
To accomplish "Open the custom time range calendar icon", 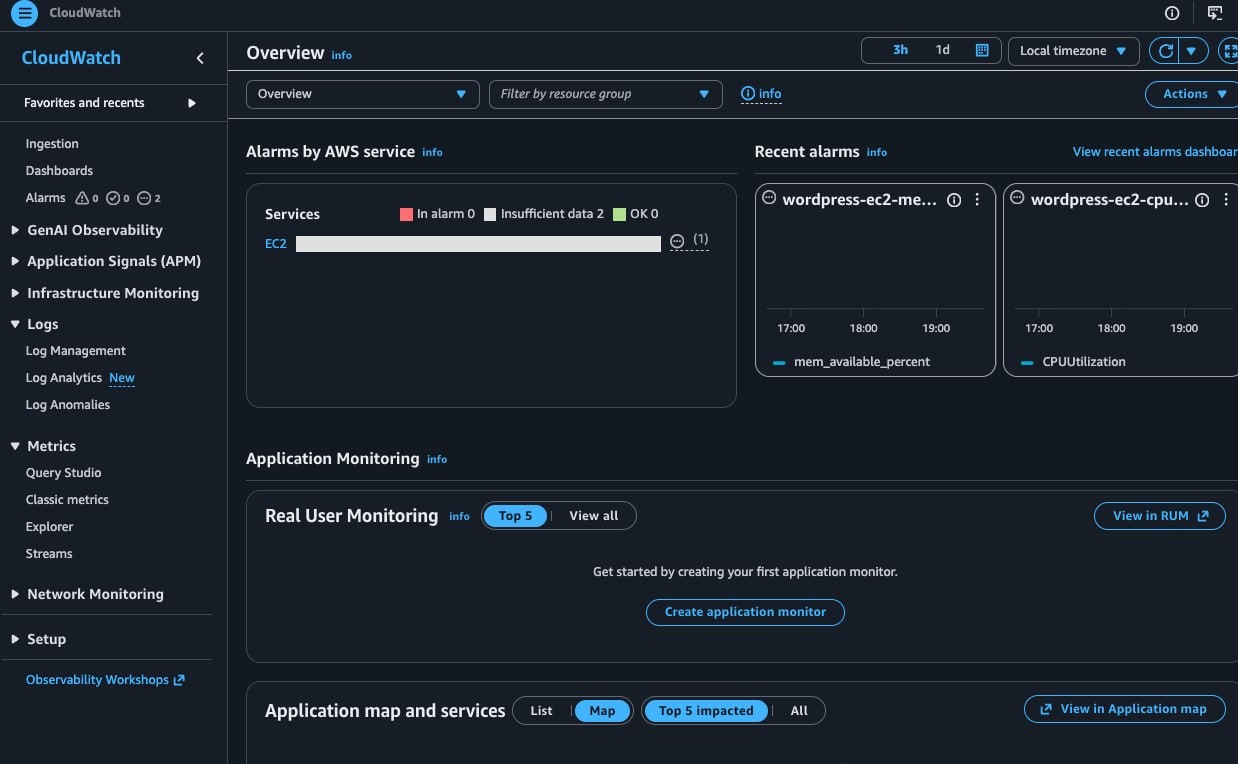I will [982, 50].
